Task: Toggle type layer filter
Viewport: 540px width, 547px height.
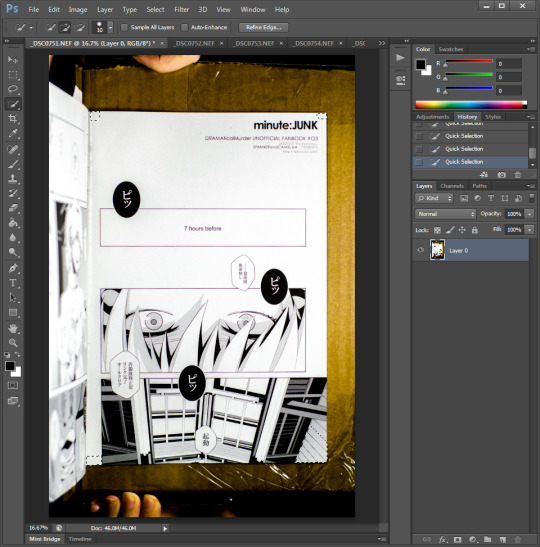Action: click(491, 198)
